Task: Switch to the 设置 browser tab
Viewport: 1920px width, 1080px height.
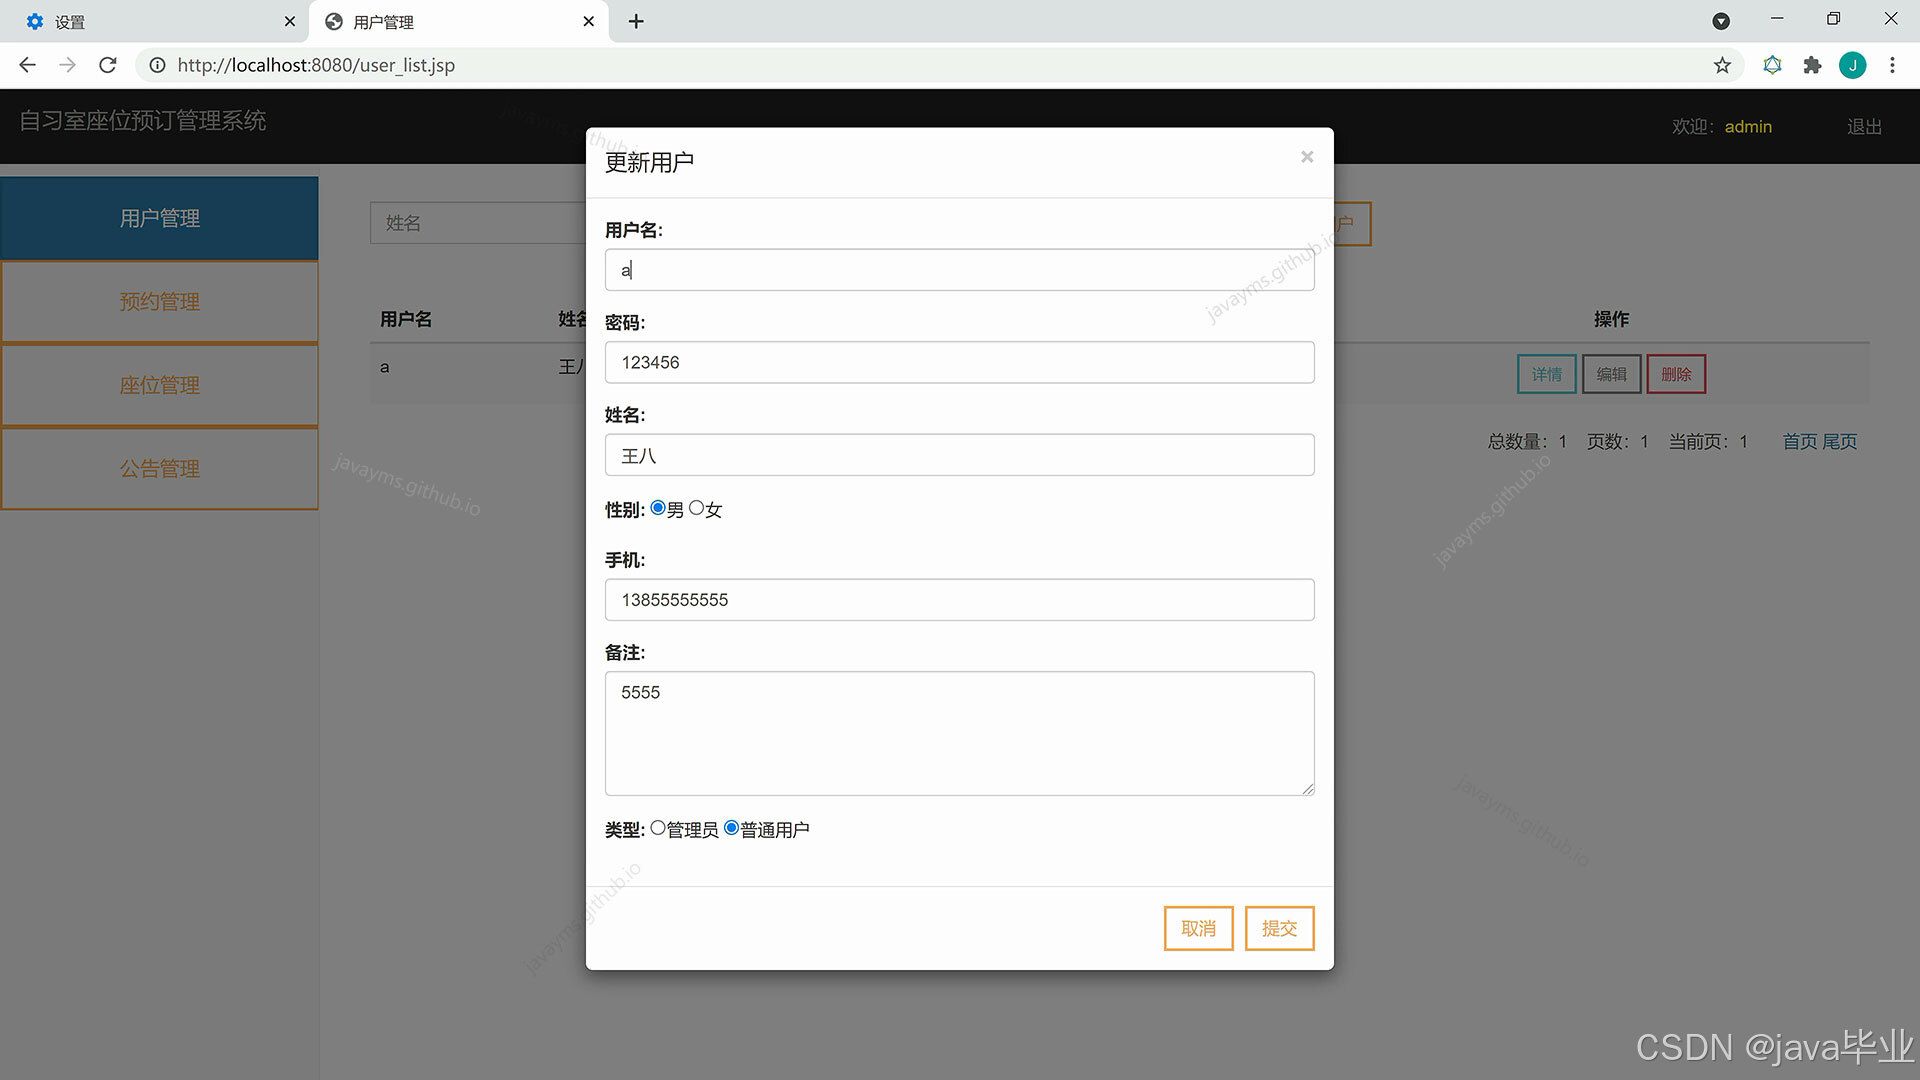Action: 155,21
